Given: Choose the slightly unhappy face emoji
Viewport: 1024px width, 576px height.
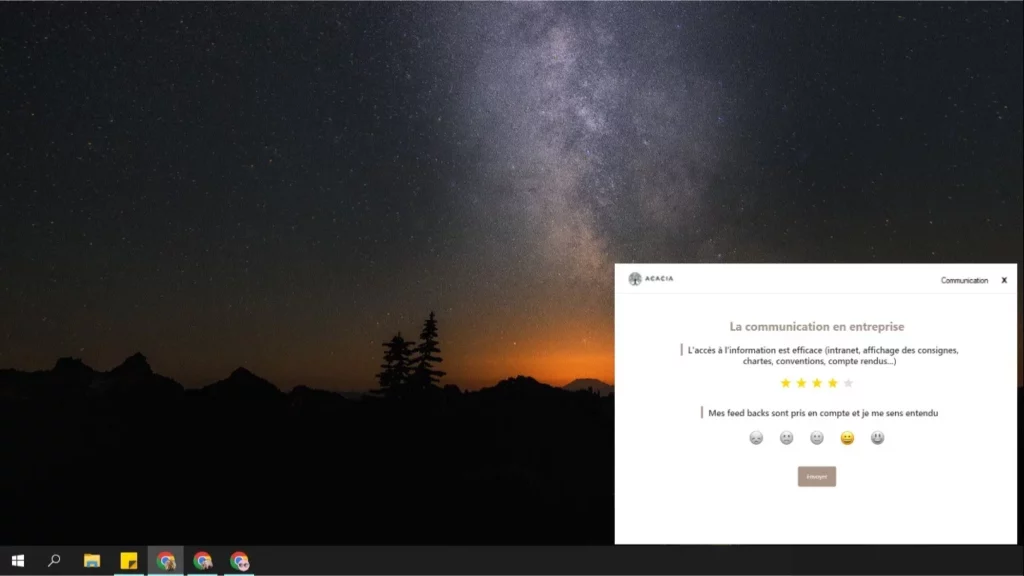Looking at the screenshot, I should pos(787,438).
